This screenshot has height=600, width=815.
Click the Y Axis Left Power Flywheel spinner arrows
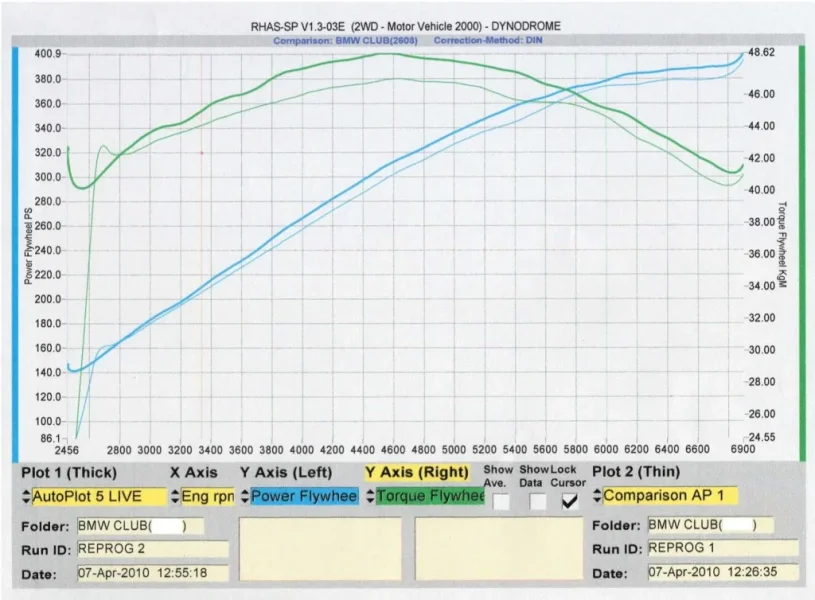click(x=245, y=496)
